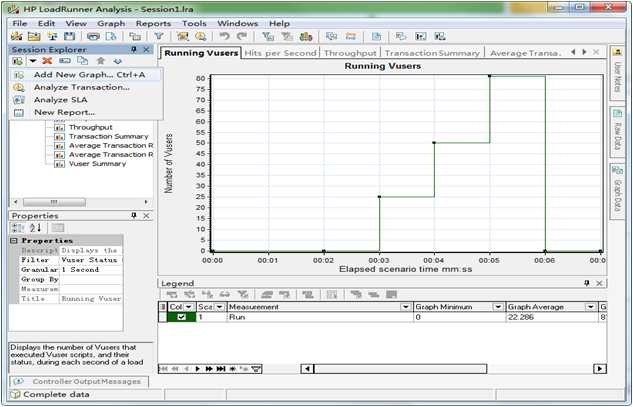The height and width of the screenshot is (407, 633).
Task: Click the undo arrow toolbar icon
Action: [224, 36]
